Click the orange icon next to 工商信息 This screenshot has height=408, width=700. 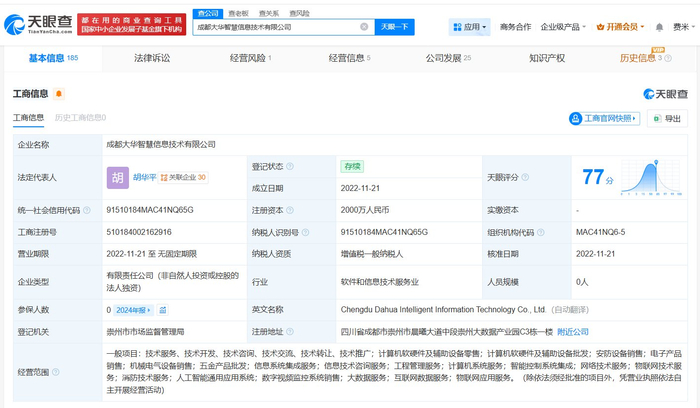coord(59,94)
